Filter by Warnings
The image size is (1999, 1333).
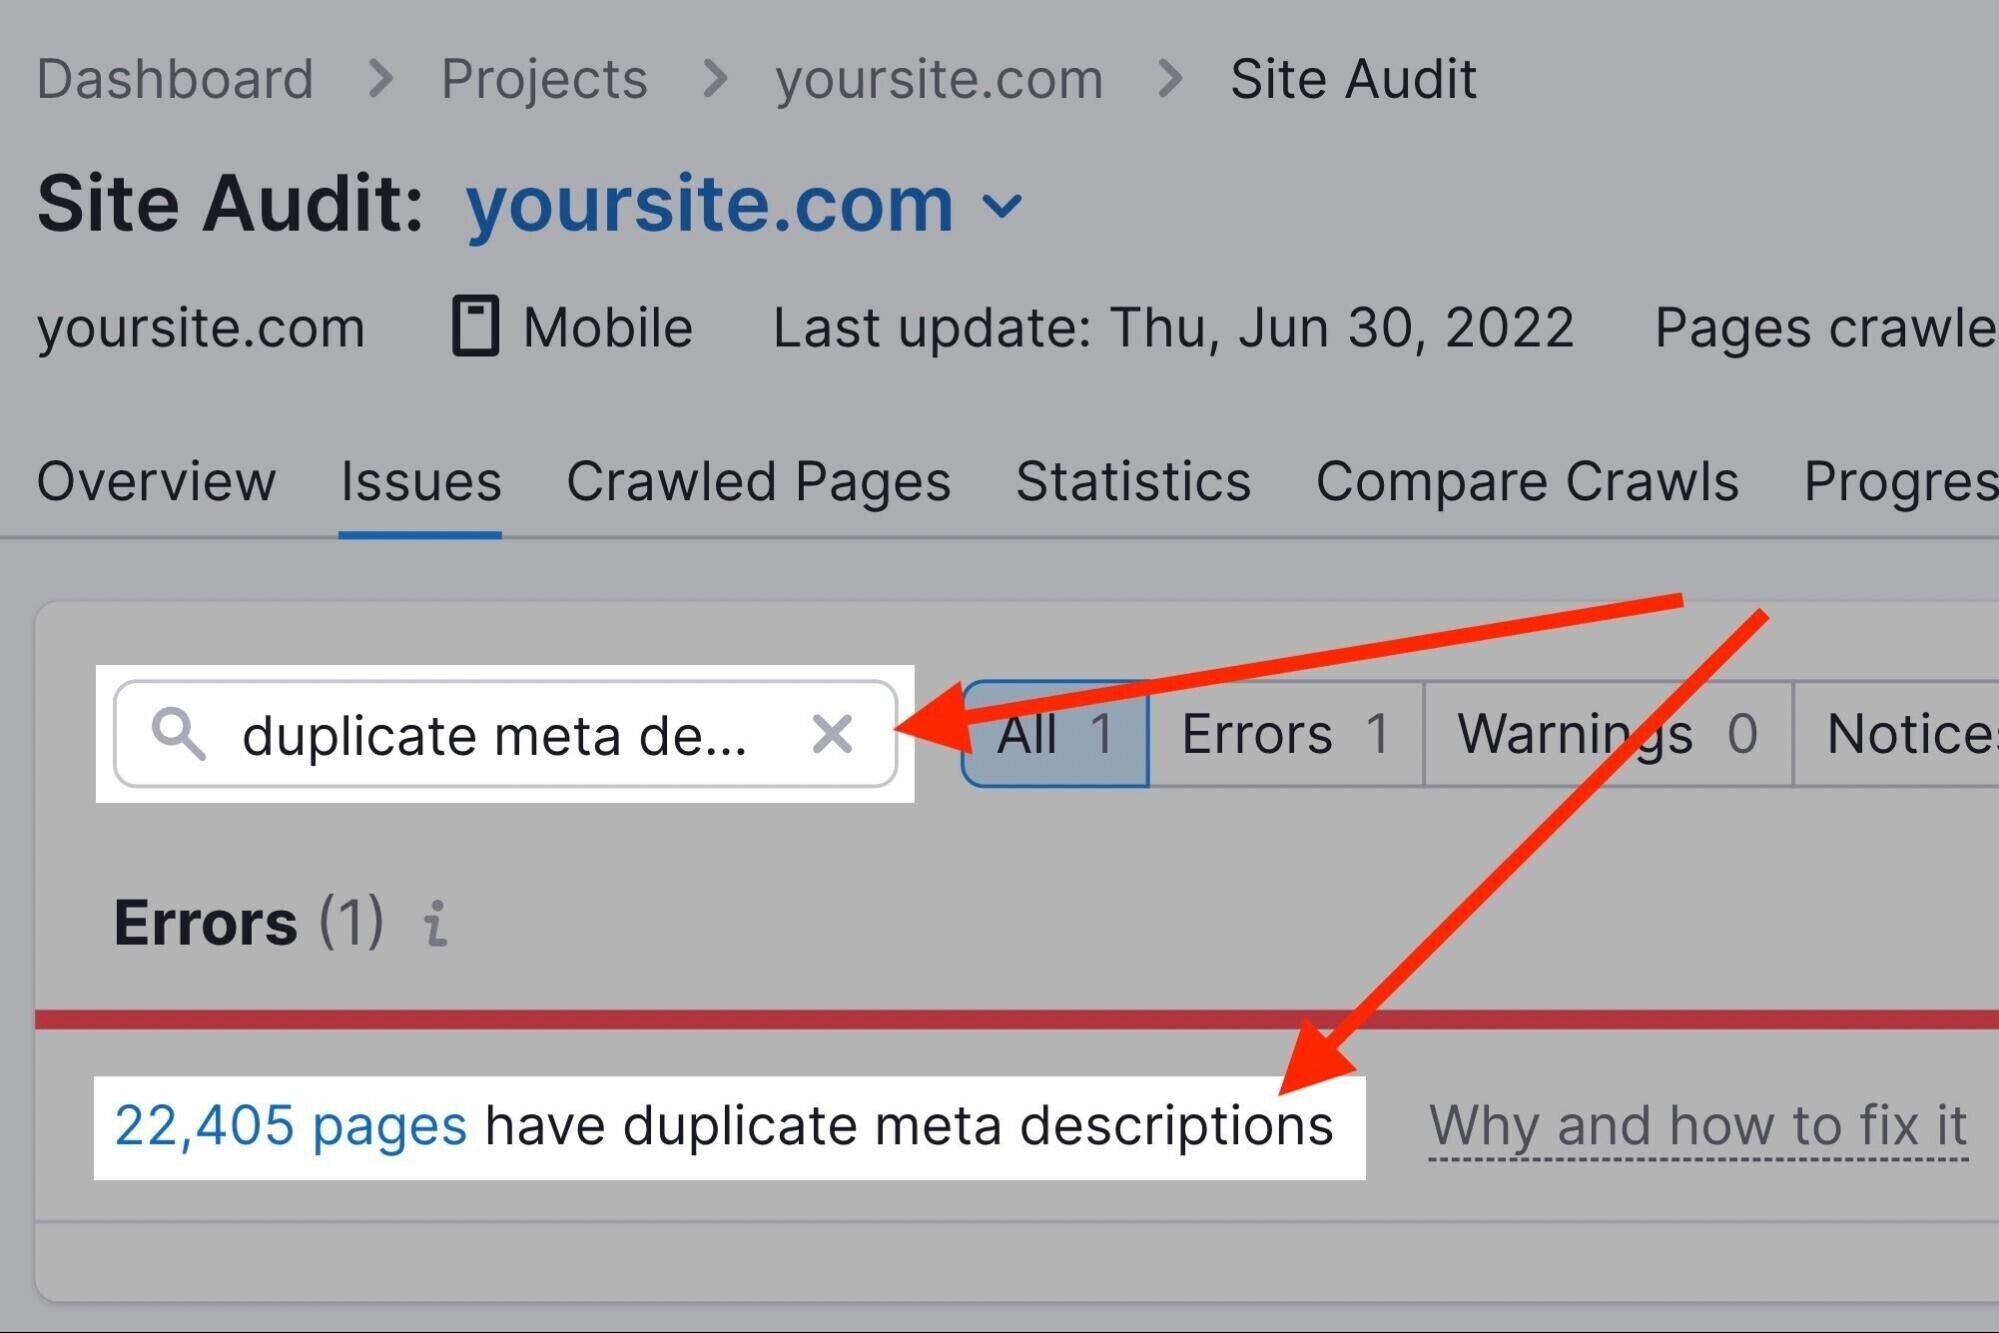(1608, 734)
